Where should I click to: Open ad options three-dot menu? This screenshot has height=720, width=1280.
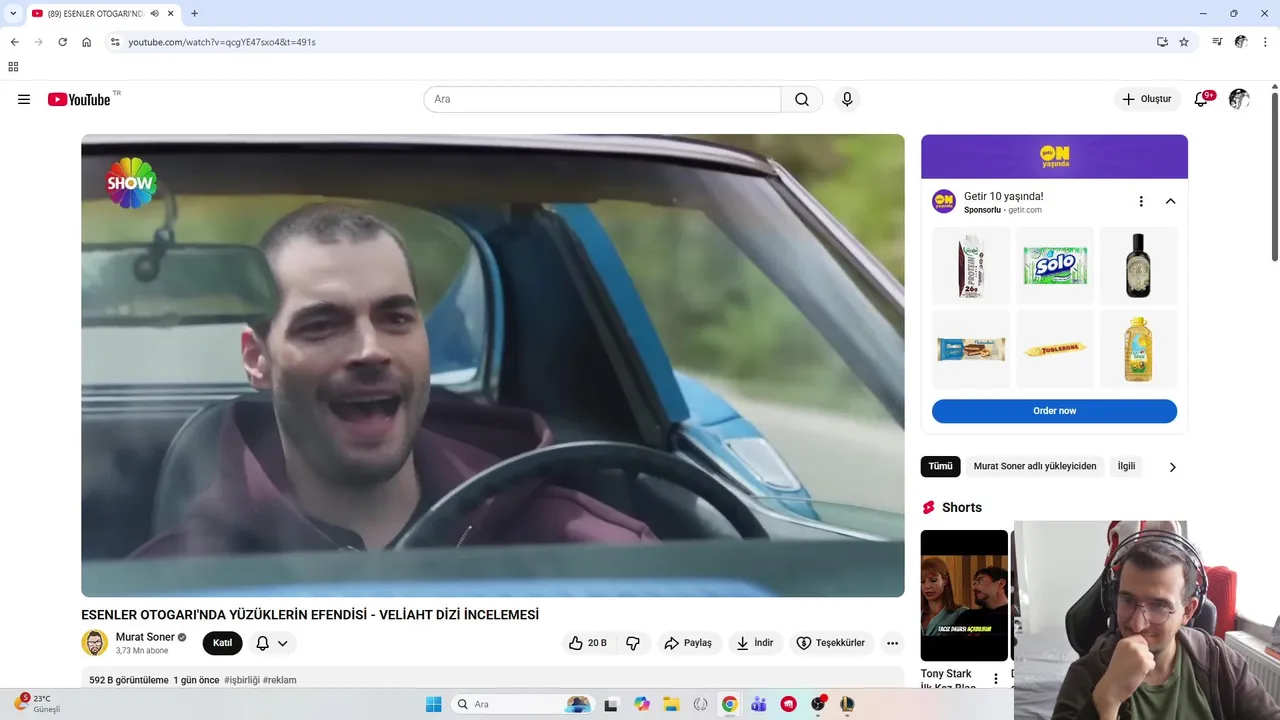[1141, 201]
